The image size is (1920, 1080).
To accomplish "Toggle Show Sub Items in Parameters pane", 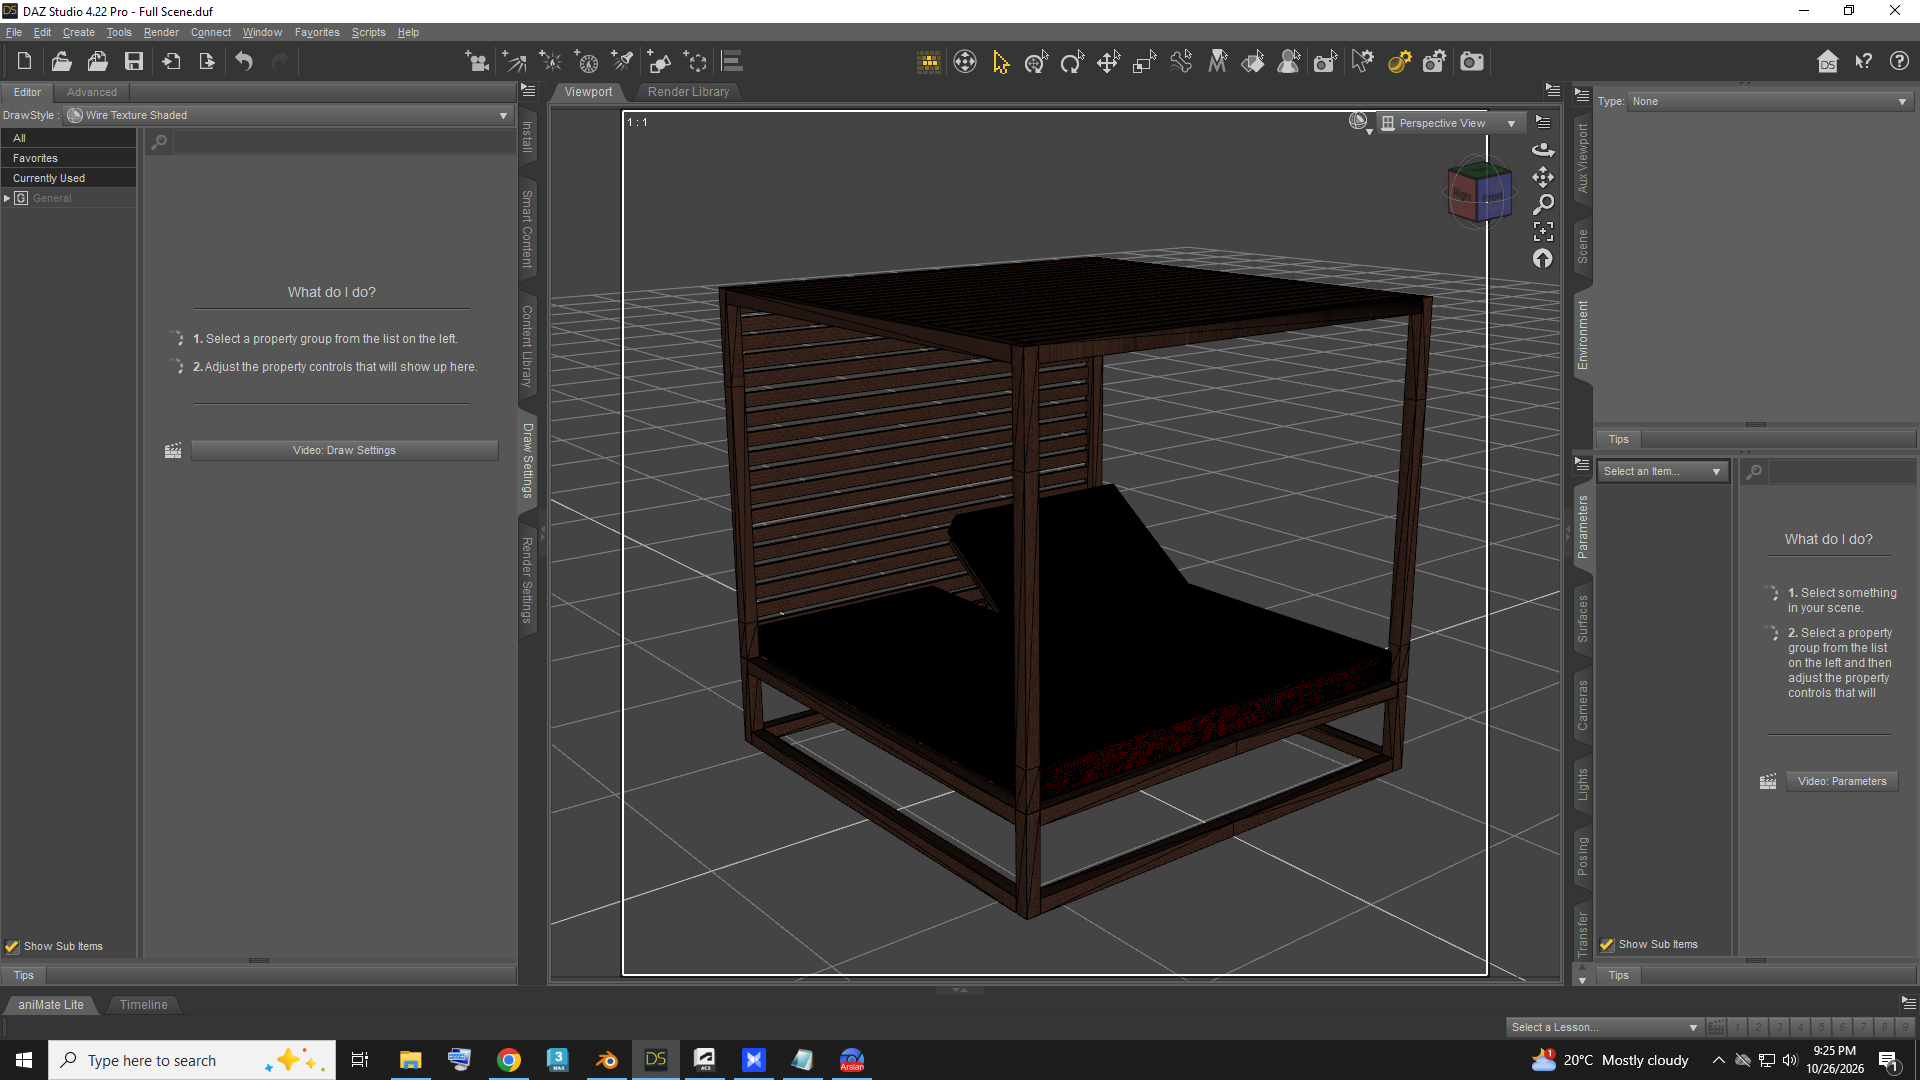I will pos(1607,944).
